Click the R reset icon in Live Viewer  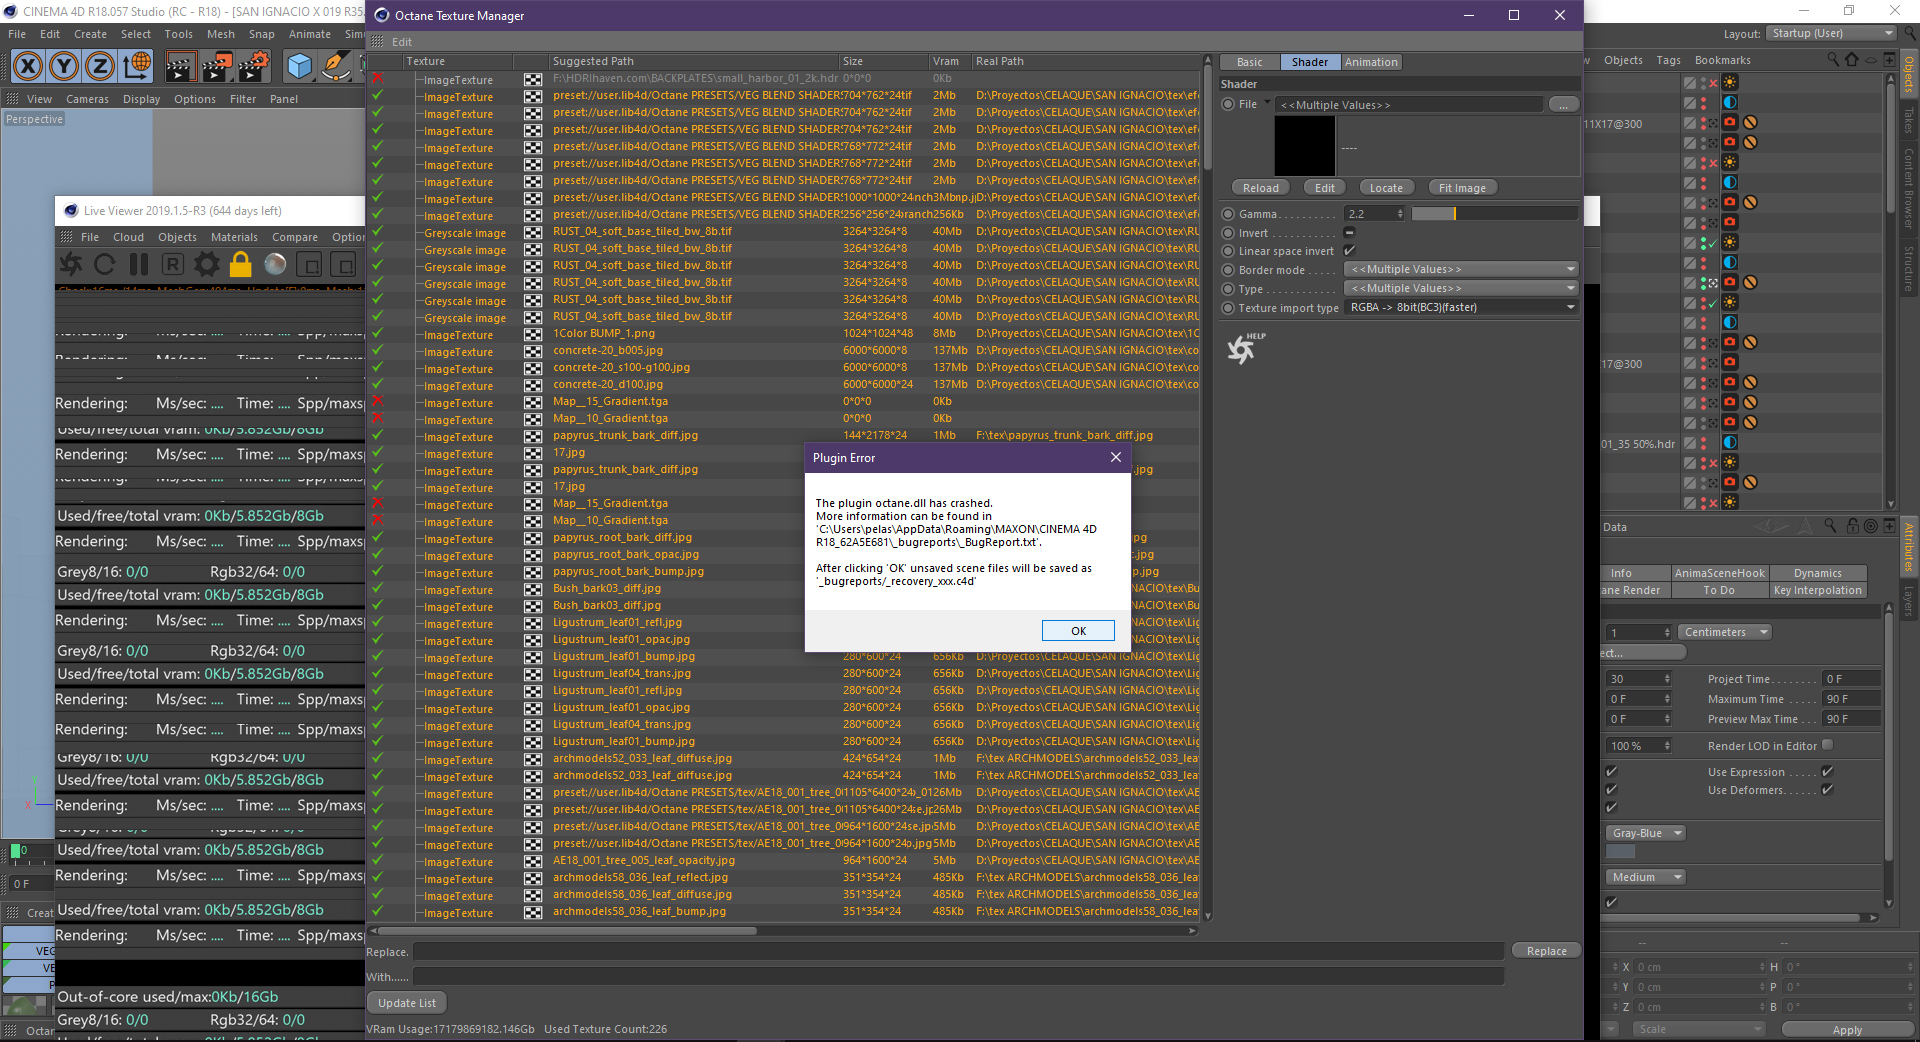coord(173,265)
